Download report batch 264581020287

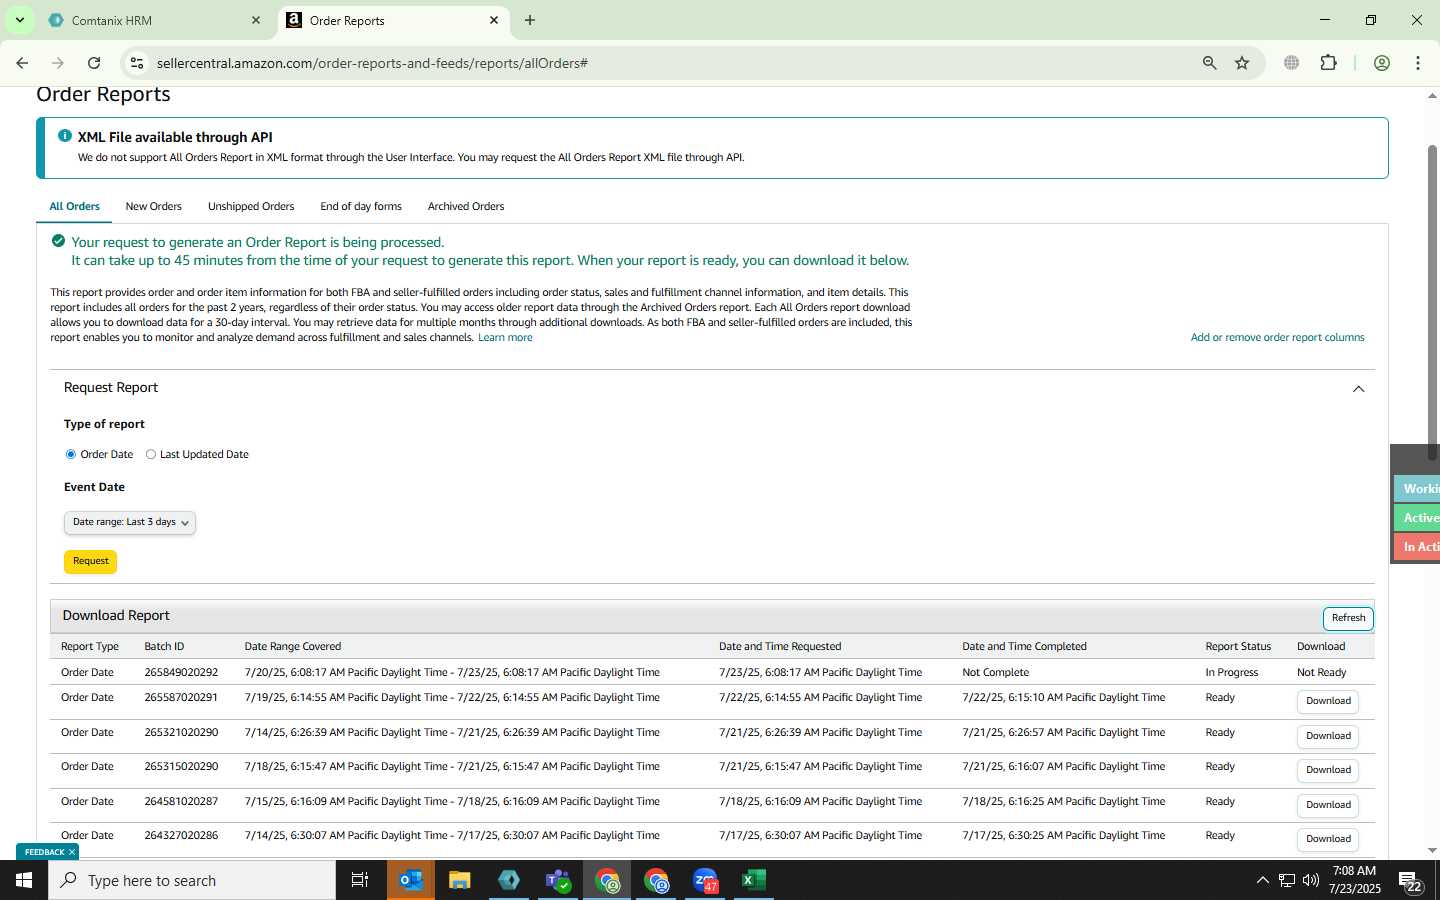click(1328, 805)
